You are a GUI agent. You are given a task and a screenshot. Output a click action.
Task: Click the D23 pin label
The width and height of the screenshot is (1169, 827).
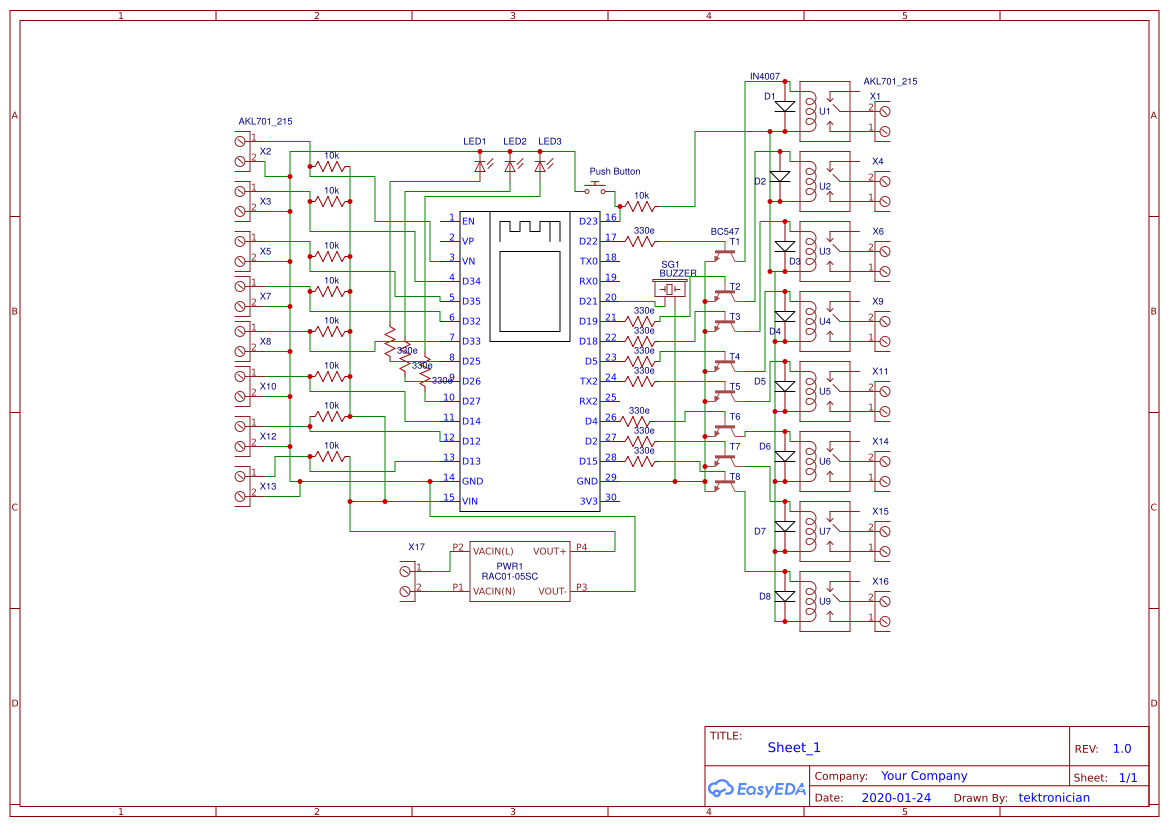coord(588,221)
